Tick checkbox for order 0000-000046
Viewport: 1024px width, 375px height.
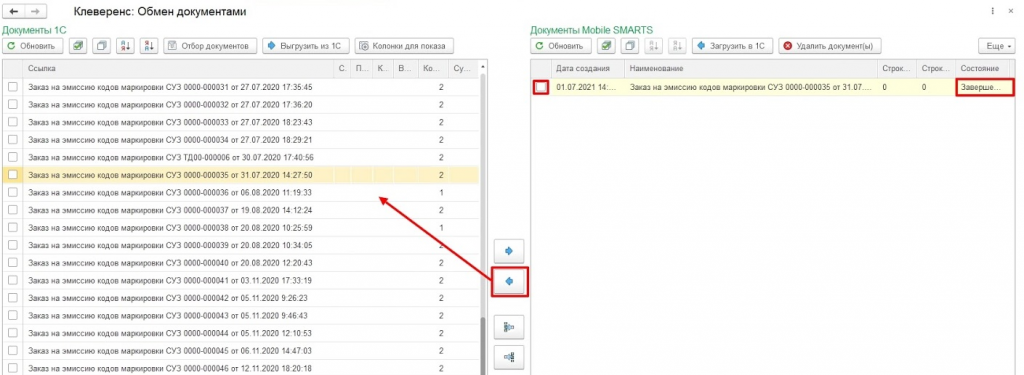coord(12,368)
